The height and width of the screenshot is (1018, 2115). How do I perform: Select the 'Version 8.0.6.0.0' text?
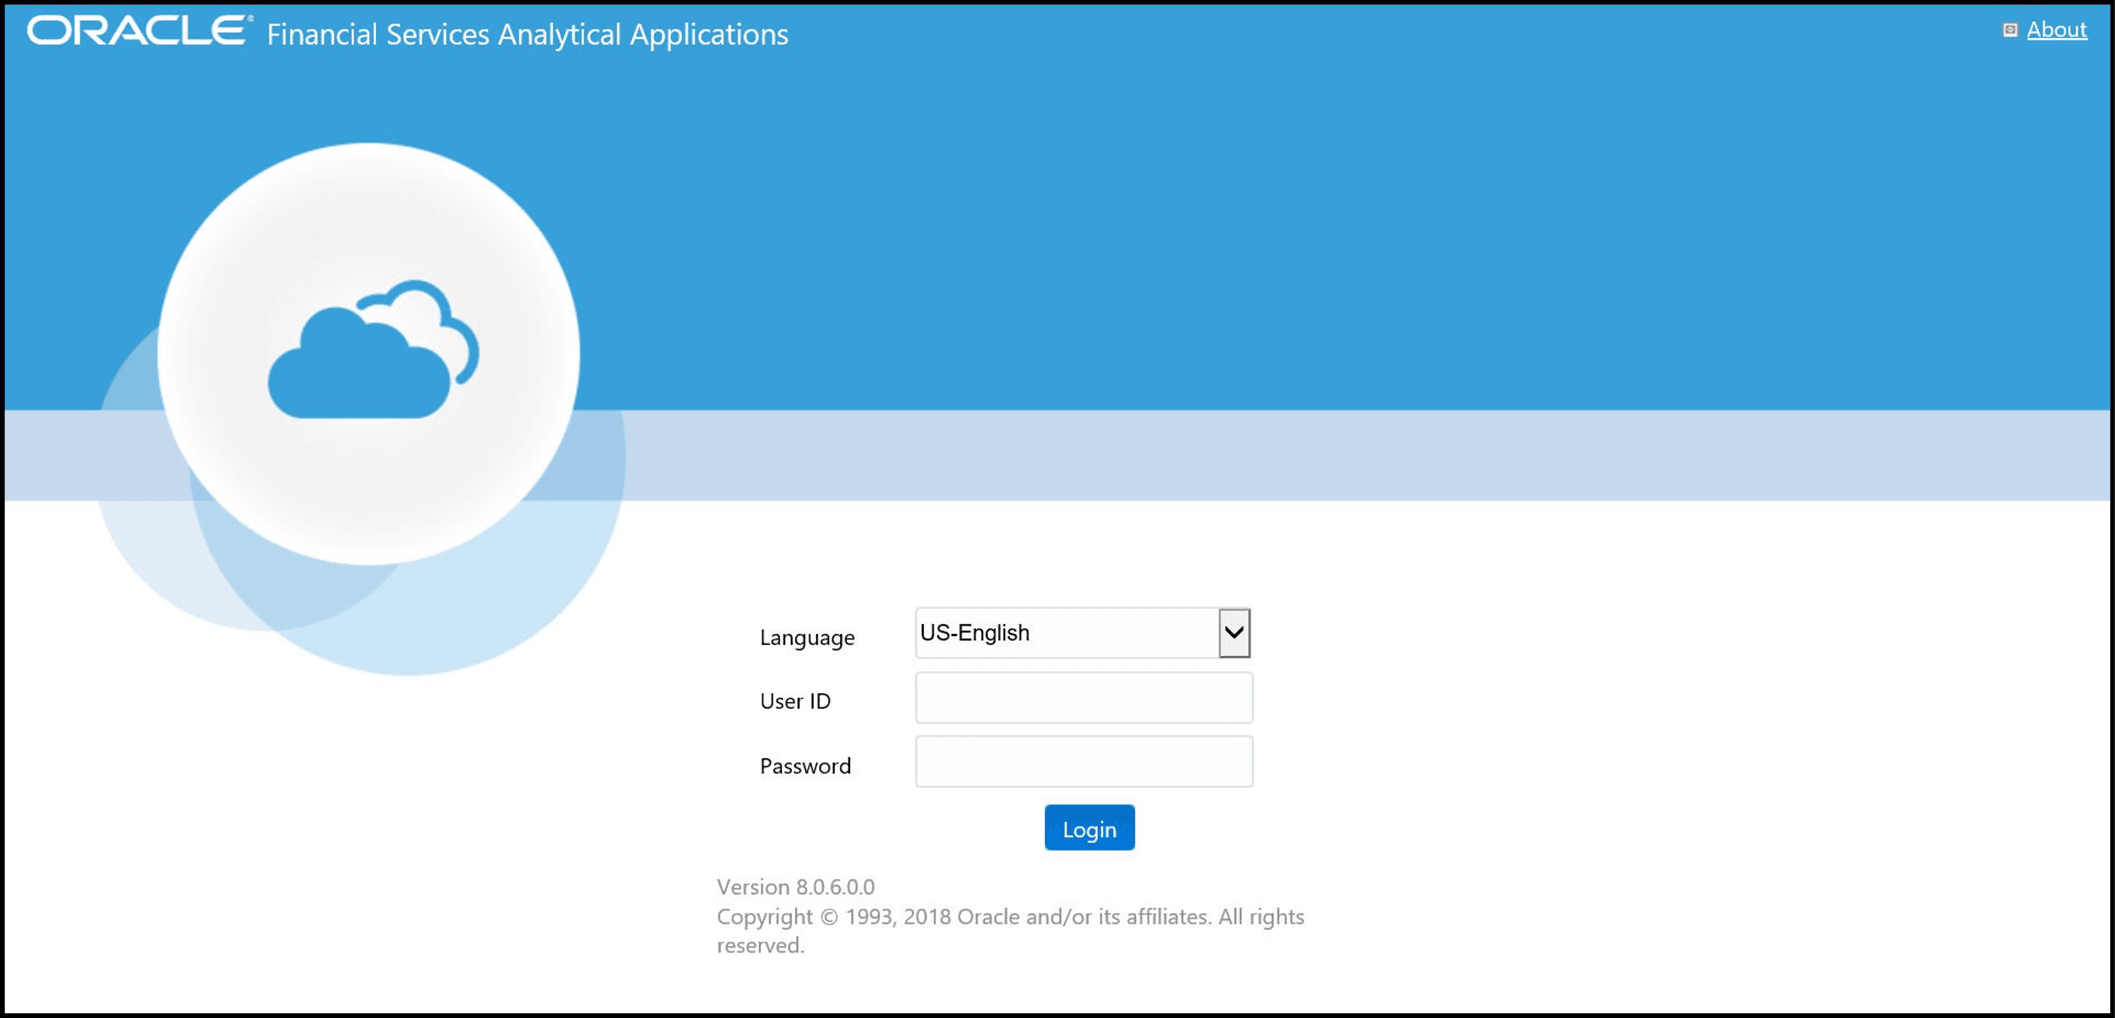point(796,887)
